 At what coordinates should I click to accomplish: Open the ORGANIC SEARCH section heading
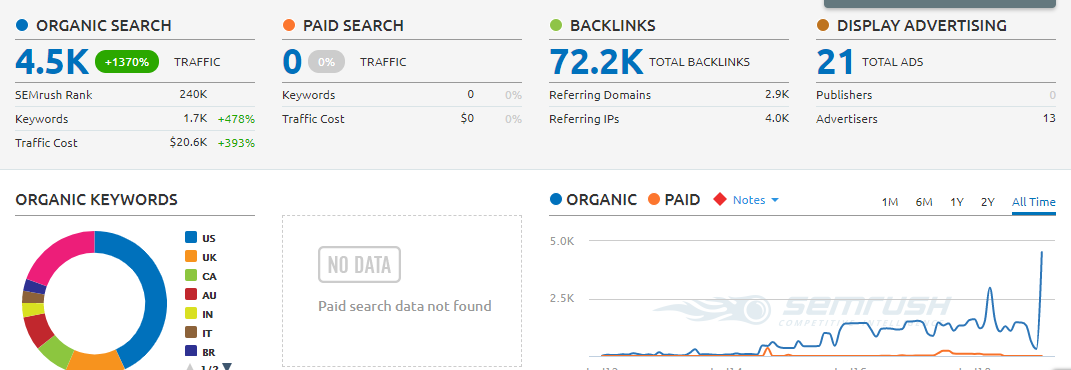(x=103, y=26)
